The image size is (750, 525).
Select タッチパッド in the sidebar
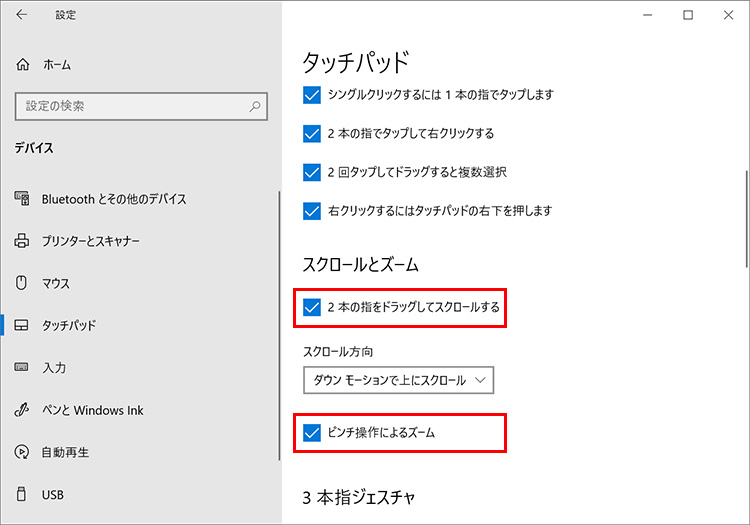point(69,326)
